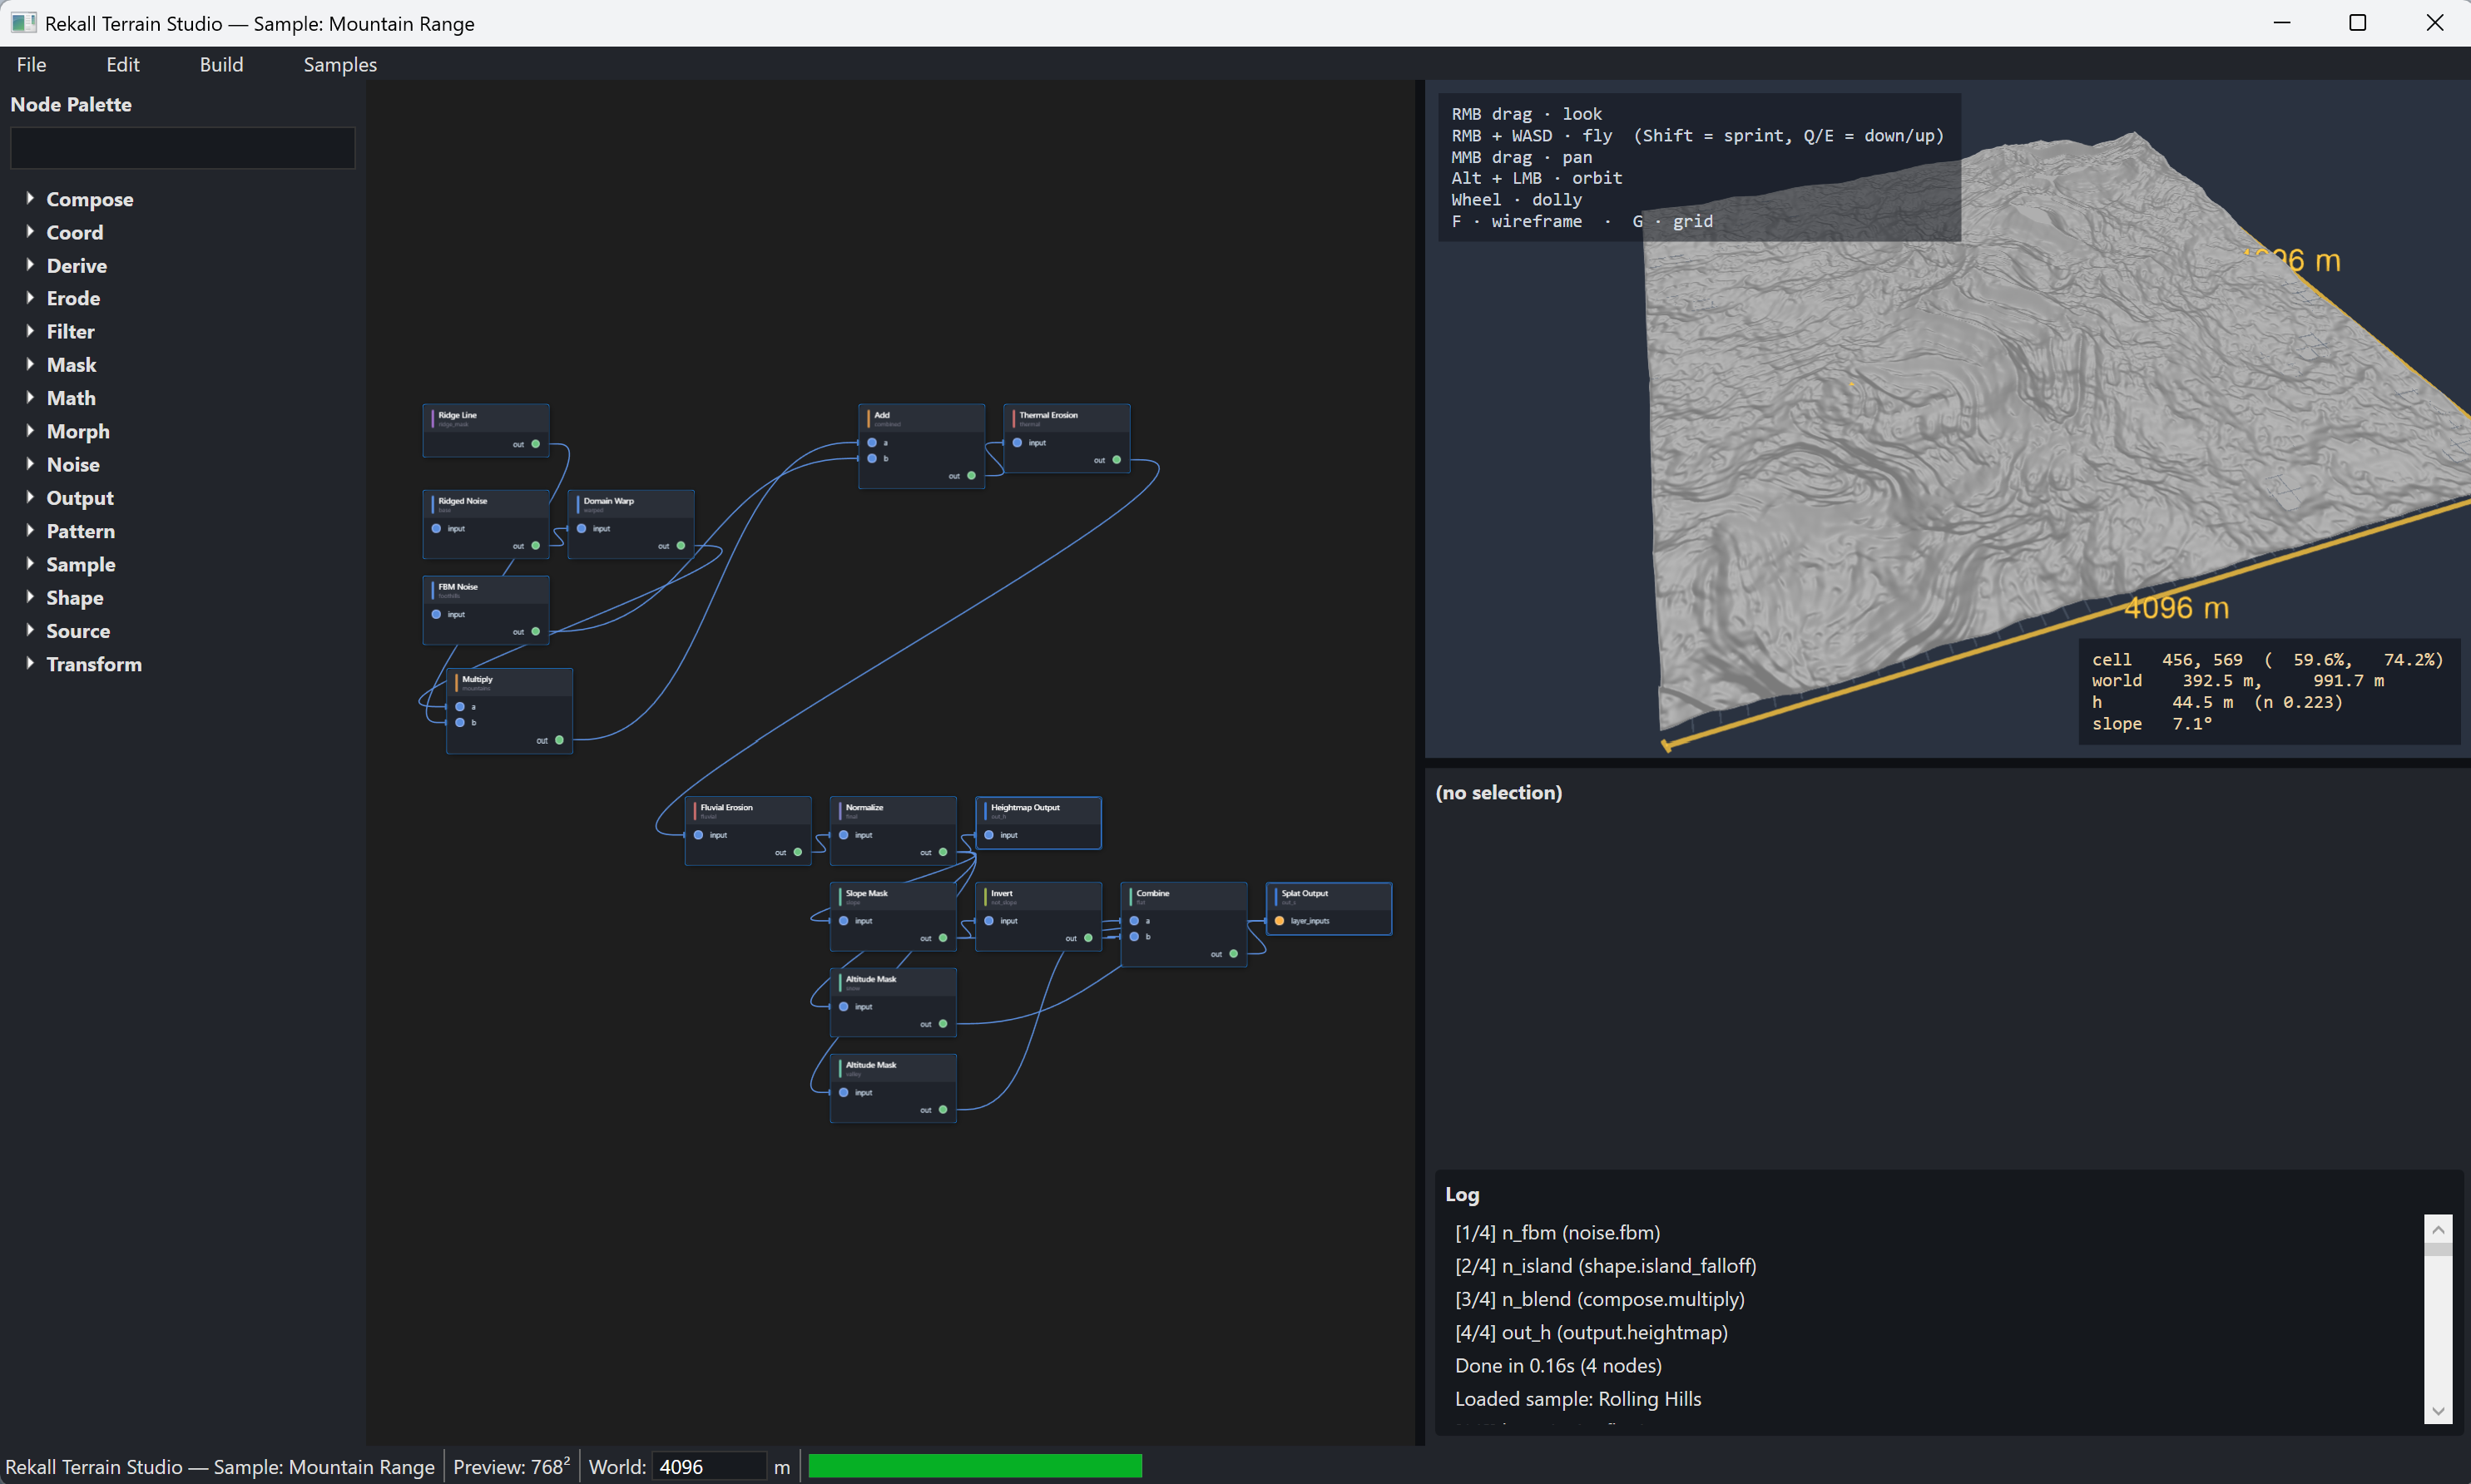
Task: Click log line '[2/4] n_island (shape.island_falloff)'
Action: point(1605,1265)
